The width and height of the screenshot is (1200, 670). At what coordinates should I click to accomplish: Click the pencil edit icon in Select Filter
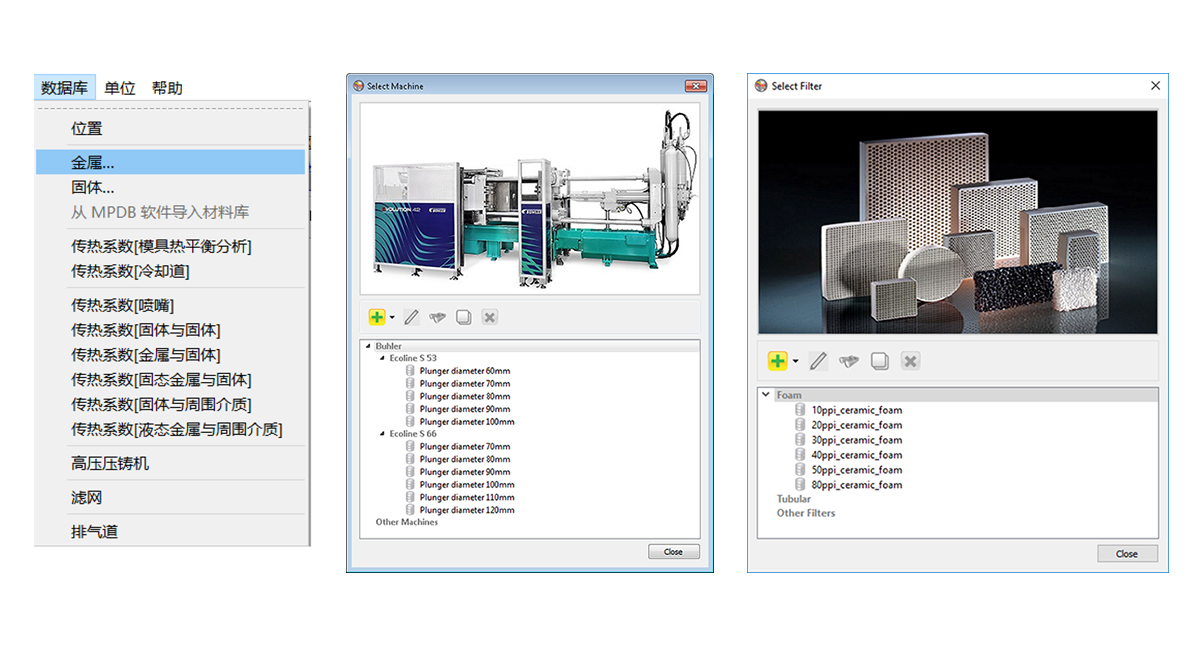coord(818,361)
